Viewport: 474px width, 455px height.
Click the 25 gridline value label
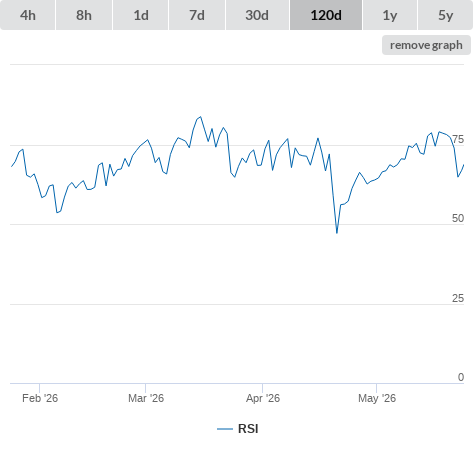[458, 298]
